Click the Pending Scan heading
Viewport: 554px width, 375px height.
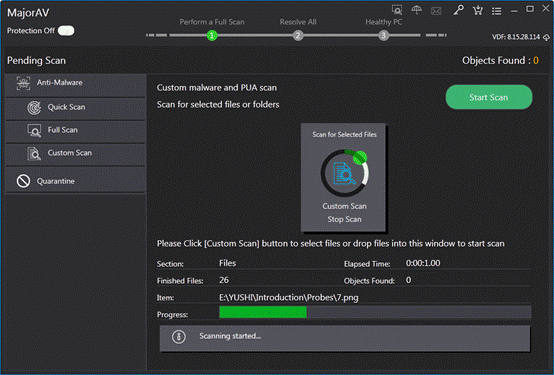coord(36,60)
